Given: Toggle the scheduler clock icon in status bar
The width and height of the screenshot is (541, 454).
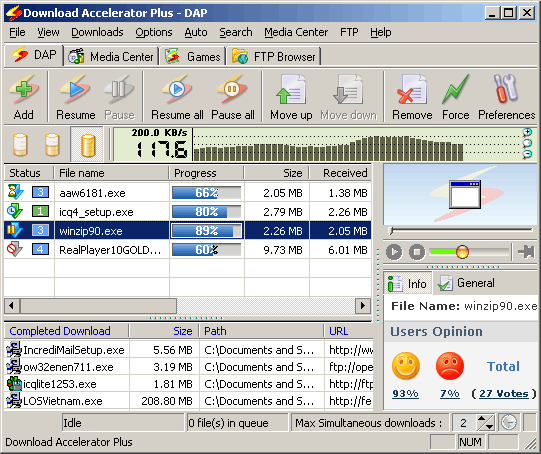Looking at the screenshot, I should 509,422.
